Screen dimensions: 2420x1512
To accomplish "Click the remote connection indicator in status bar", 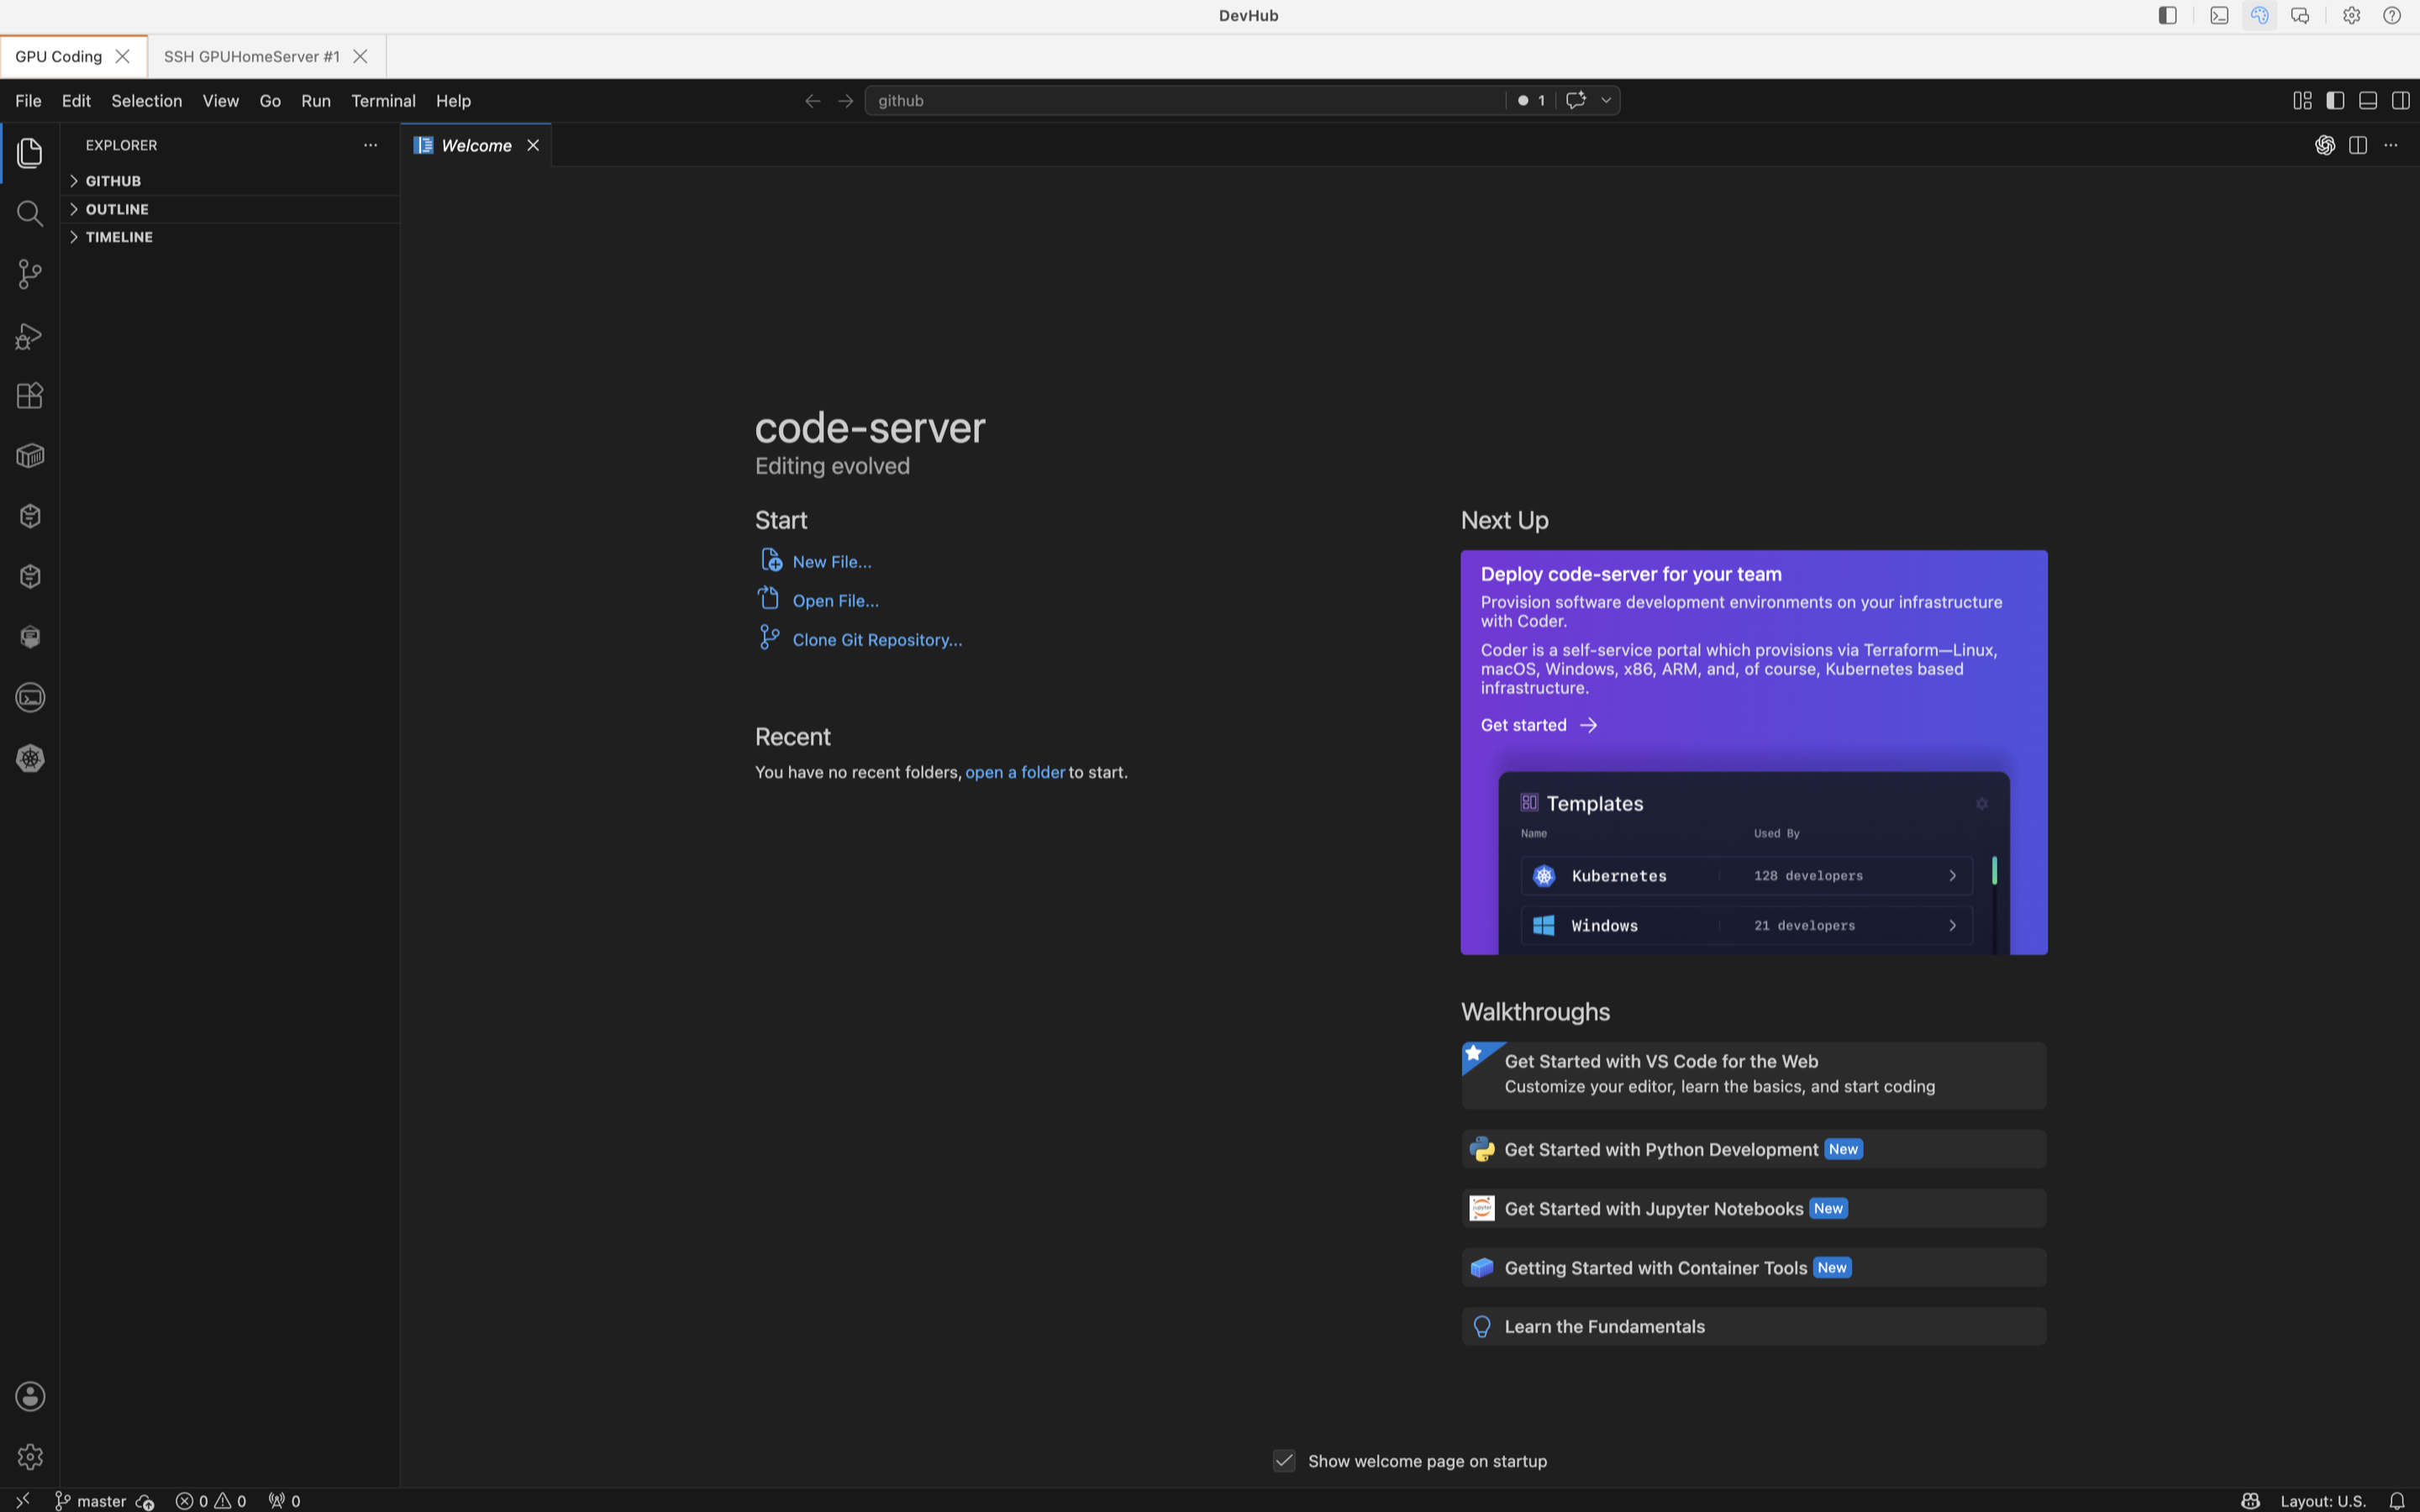I will coord(22,1500).
